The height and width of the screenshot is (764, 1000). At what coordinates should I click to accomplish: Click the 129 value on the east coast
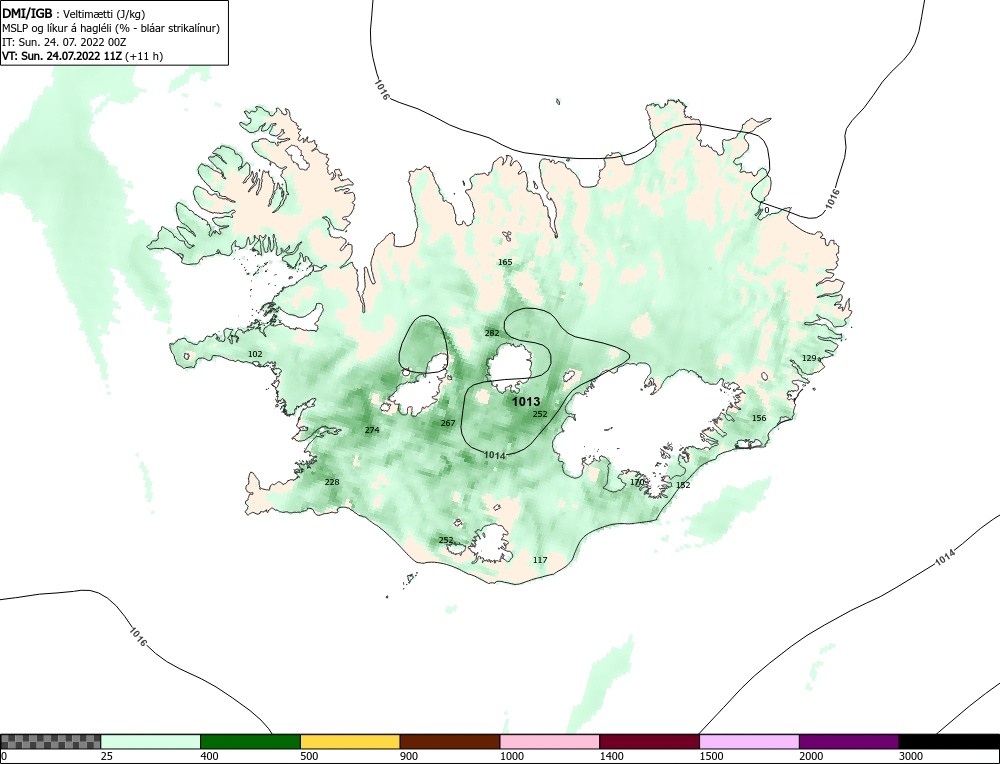809,358
